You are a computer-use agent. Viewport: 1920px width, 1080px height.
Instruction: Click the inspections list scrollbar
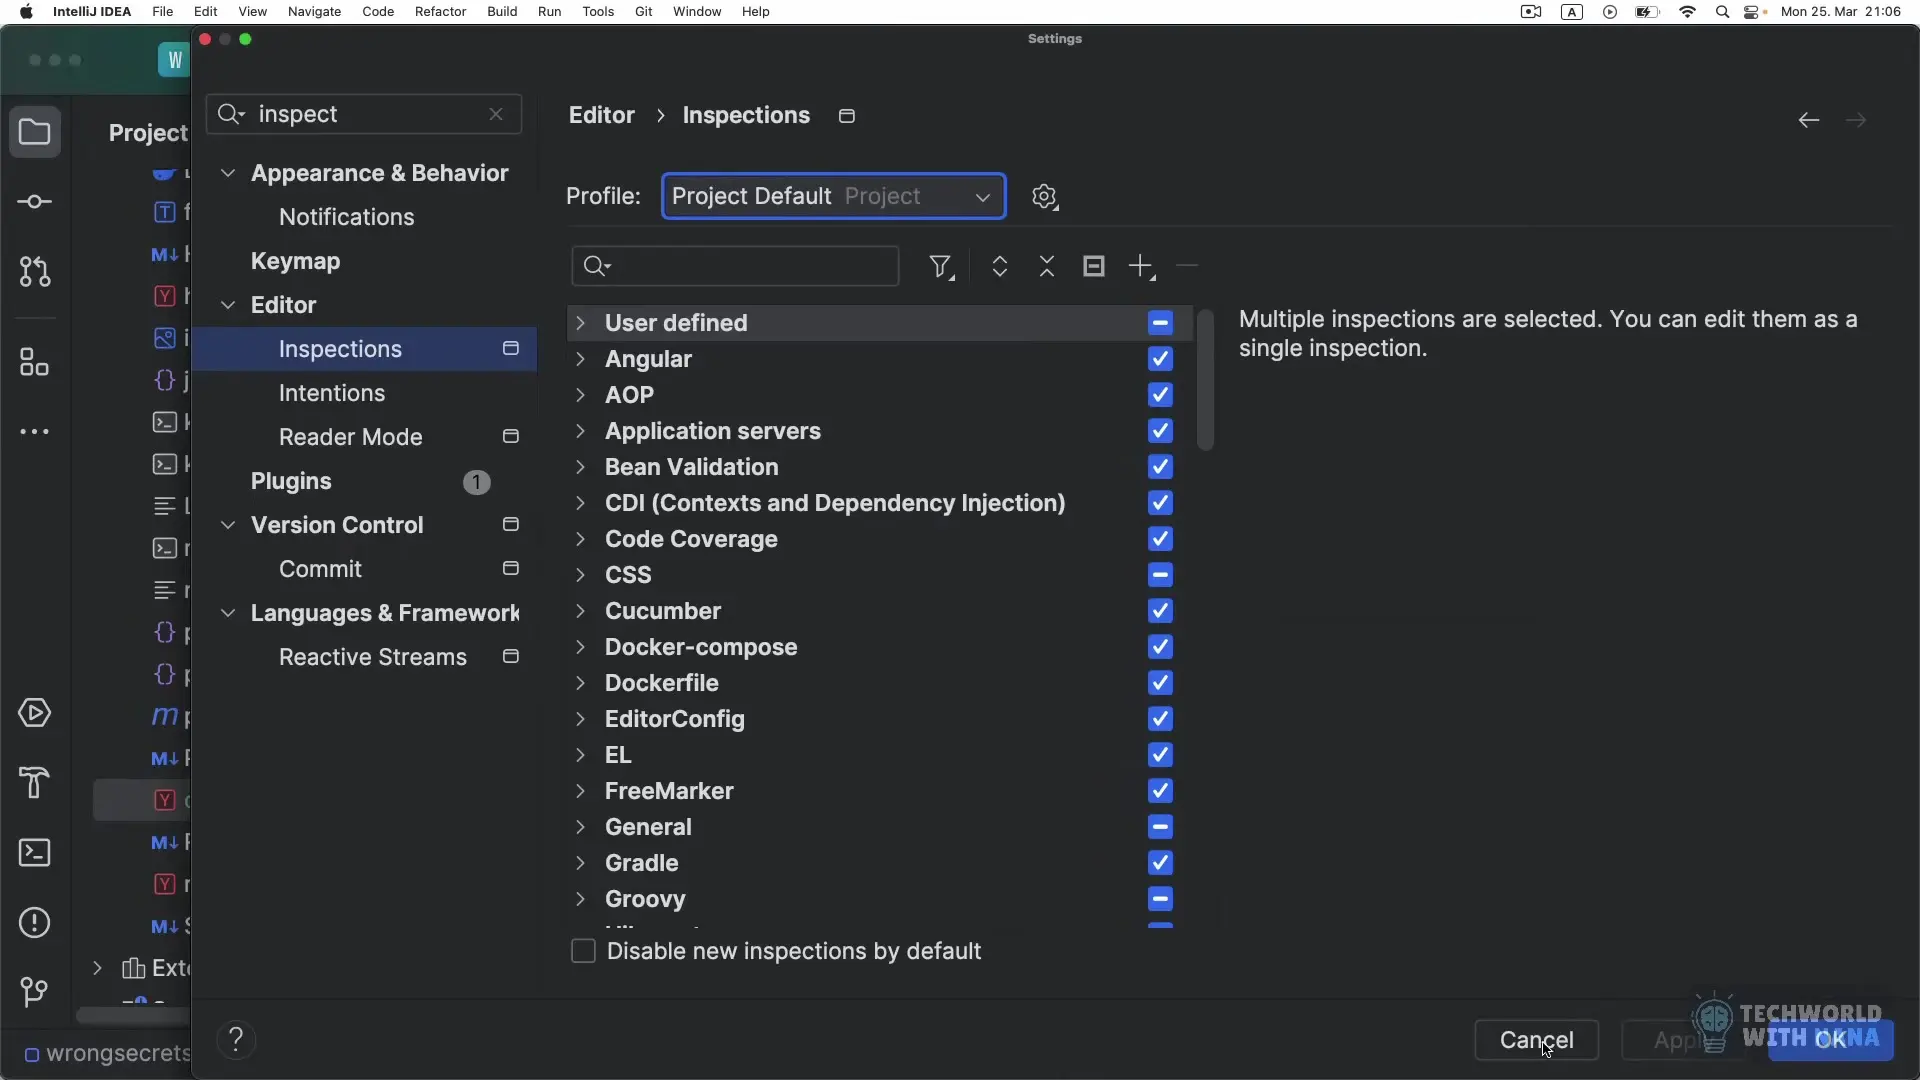(x=1205, y=380)
